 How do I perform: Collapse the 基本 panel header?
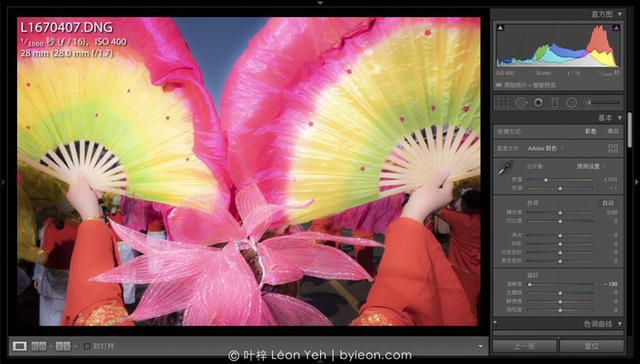click(x=620, y=118)
